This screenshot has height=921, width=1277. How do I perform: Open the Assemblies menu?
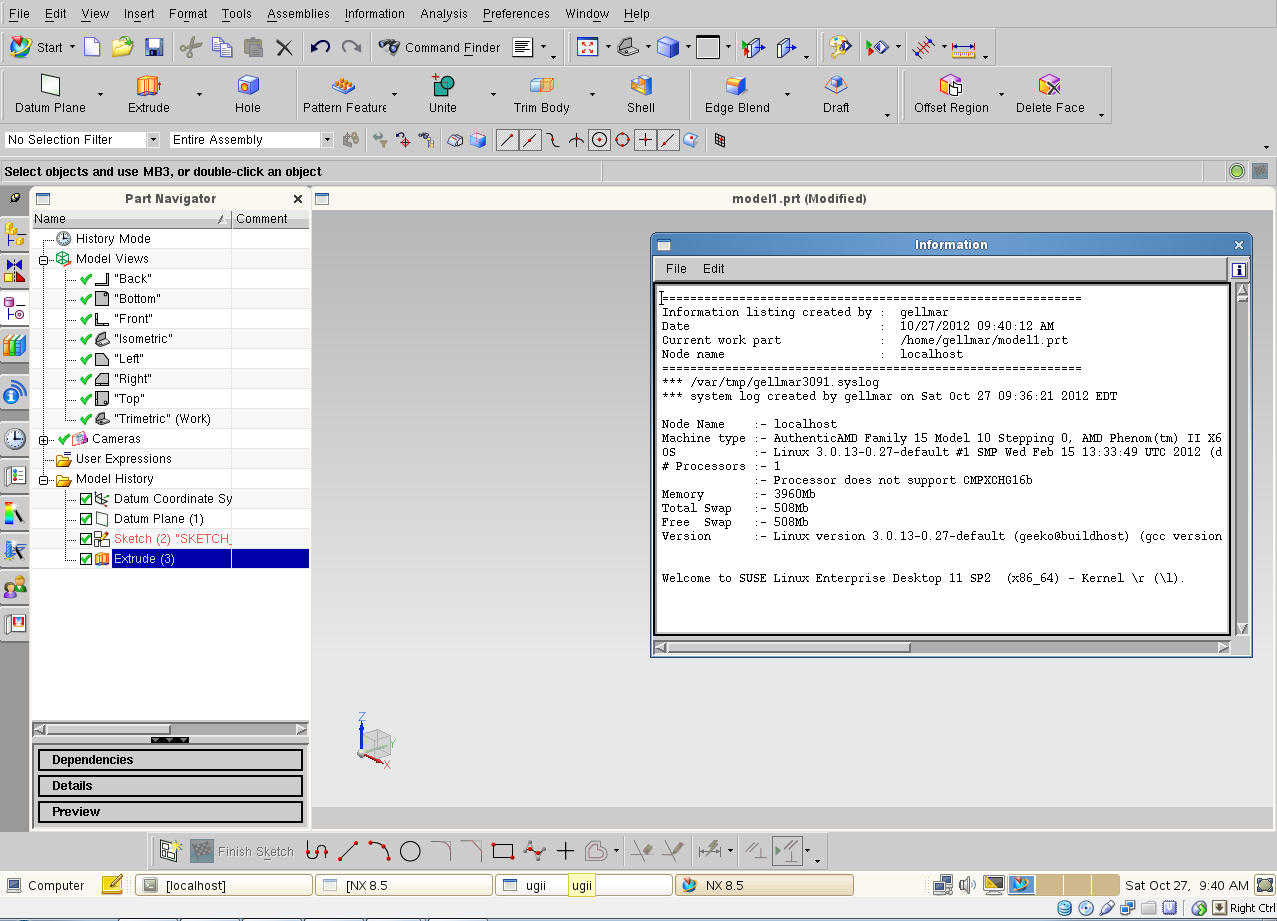298,14
